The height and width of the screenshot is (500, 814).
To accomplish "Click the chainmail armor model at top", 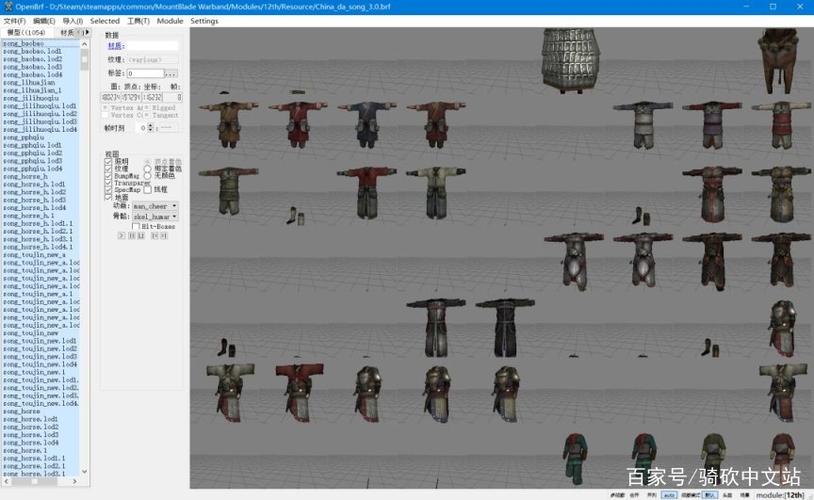I will [571, 61].
